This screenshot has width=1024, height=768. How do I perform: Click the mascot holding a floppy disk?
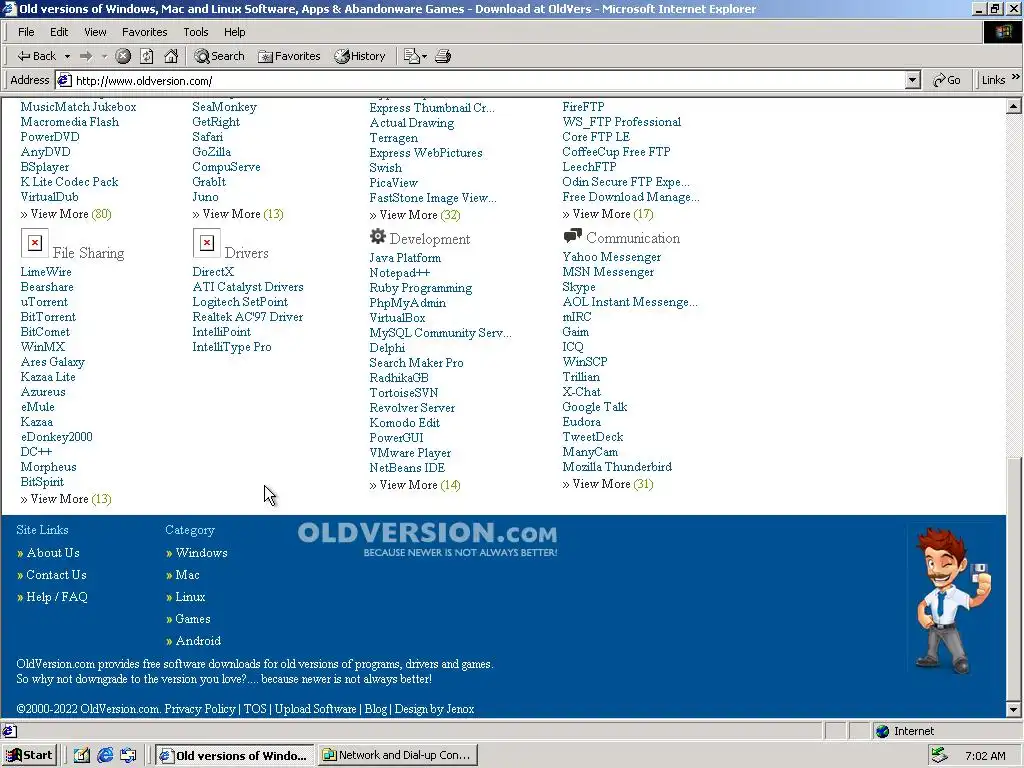(953, 601)
